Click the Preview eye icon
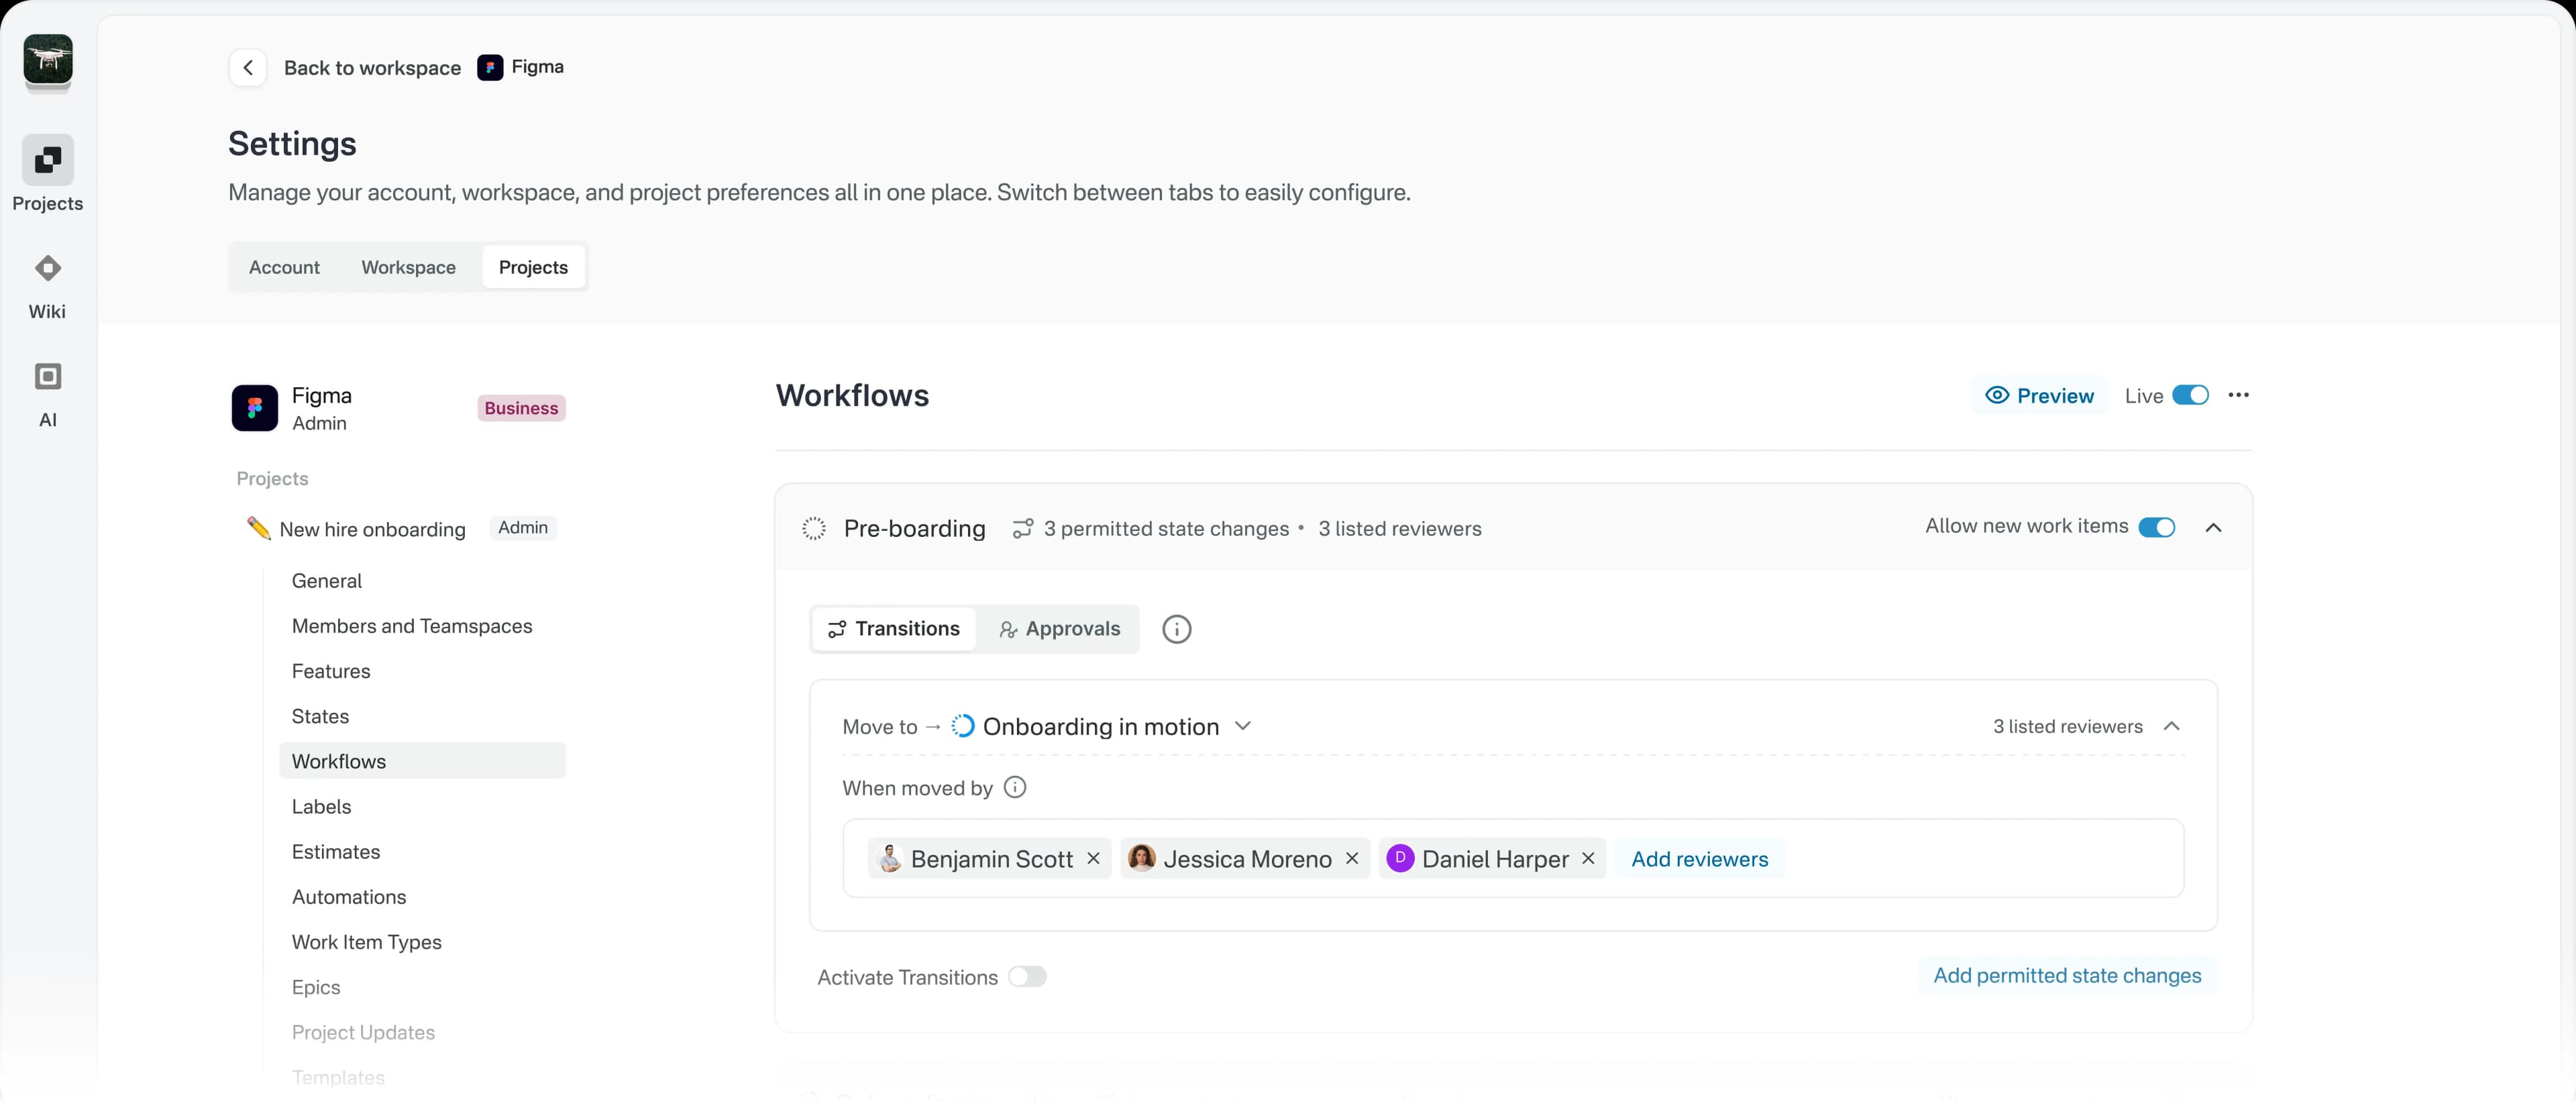 click(x=1997, y=395)
